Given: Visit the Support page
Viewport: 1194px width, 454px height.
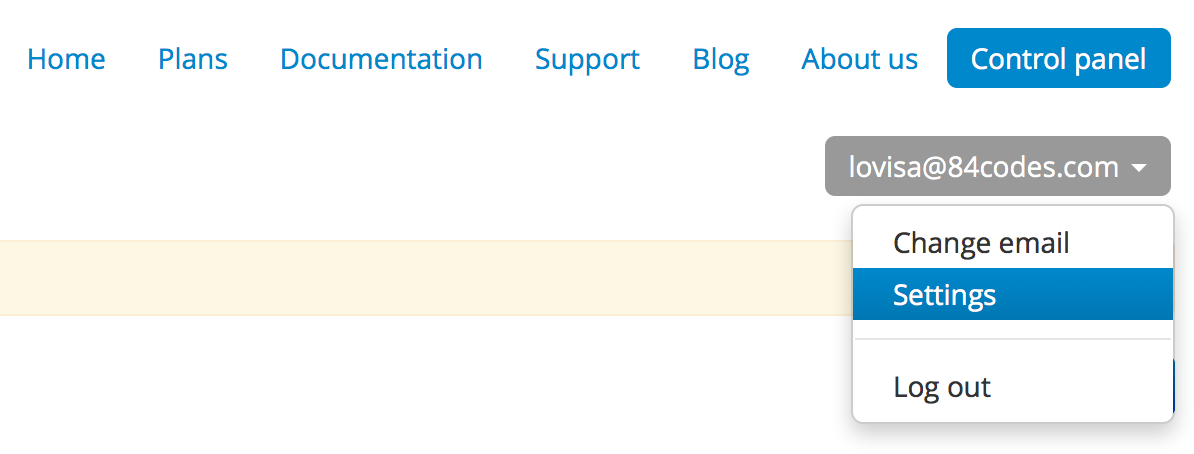Looking at the screenshot, I should 587,59.
